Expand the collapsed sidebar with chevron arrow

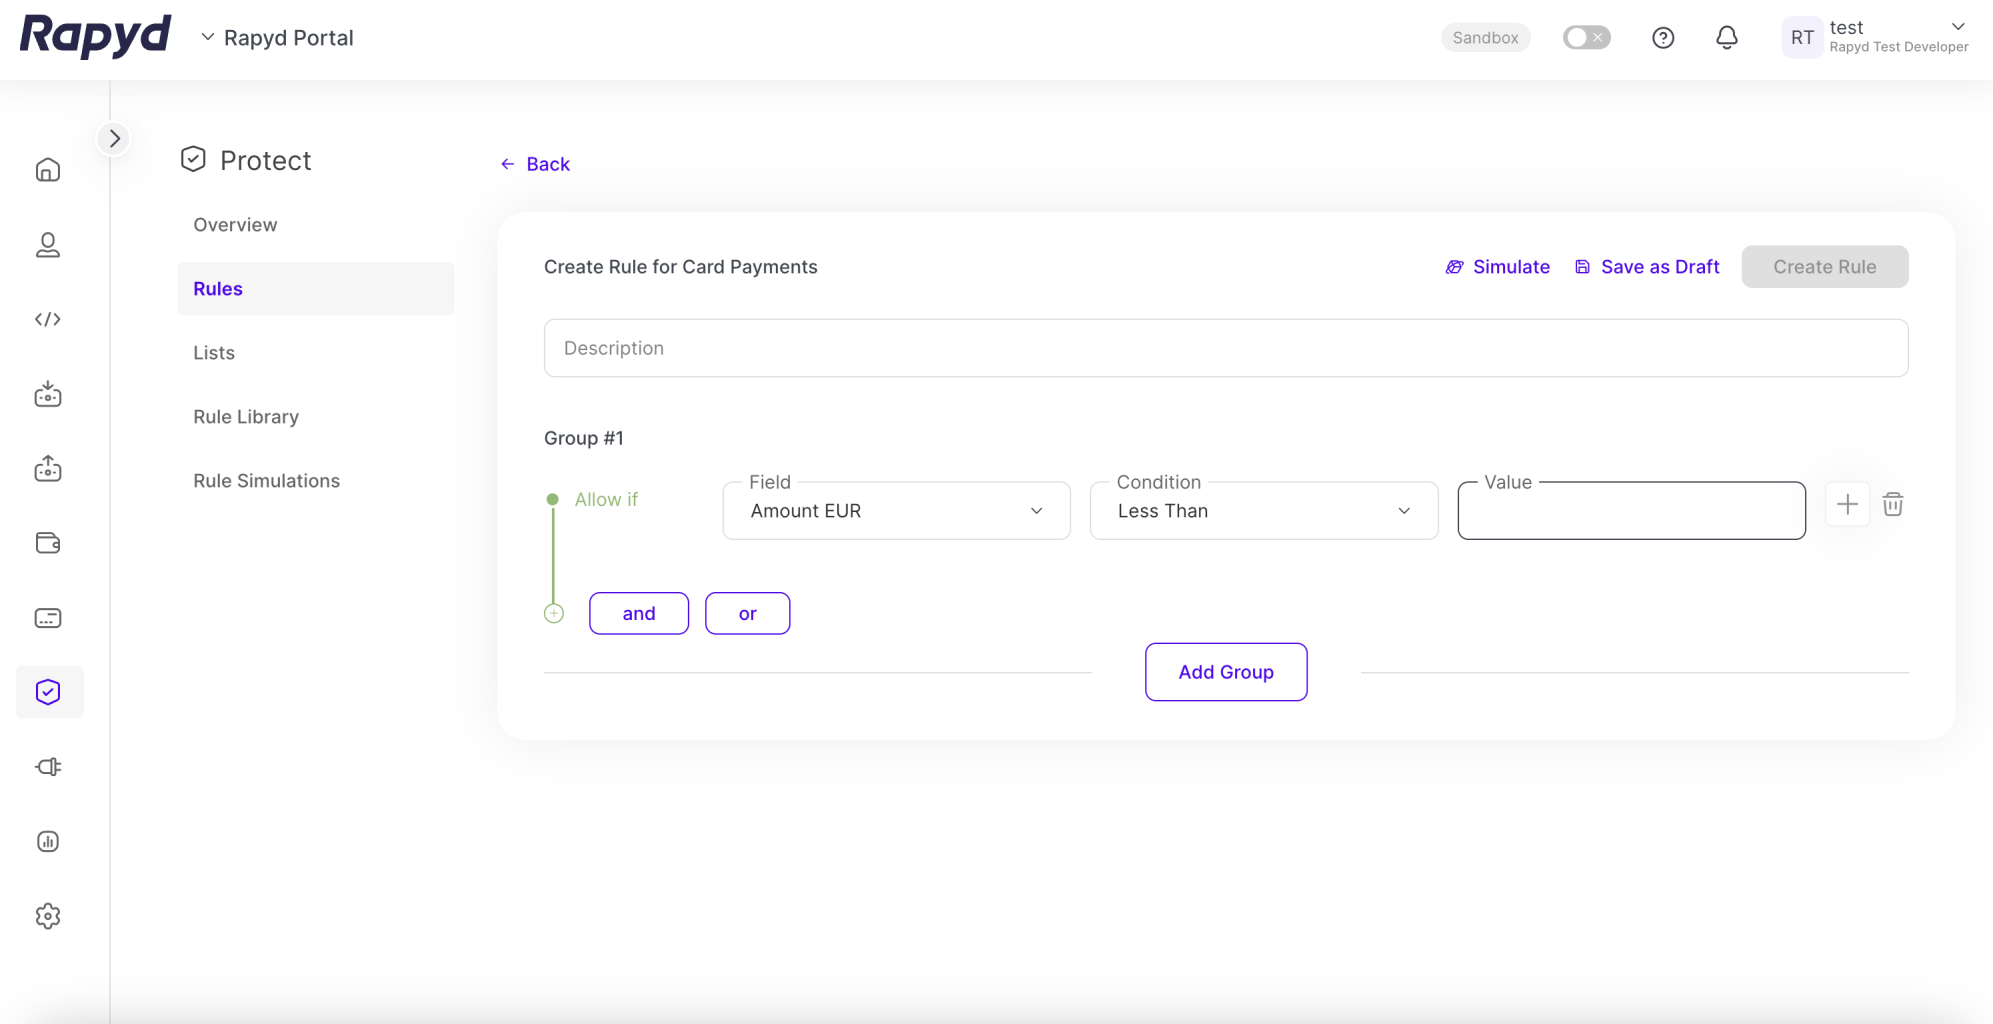click(x=115, y=139)
